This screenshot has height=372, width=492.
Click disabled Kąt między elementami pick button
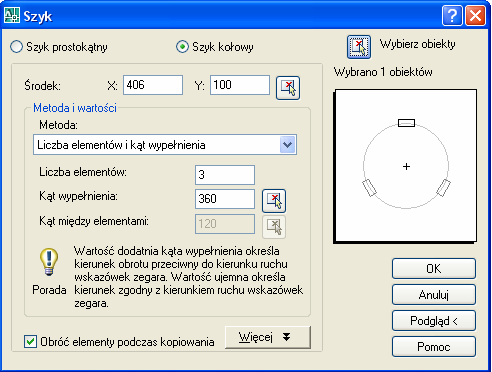point(274,227)
